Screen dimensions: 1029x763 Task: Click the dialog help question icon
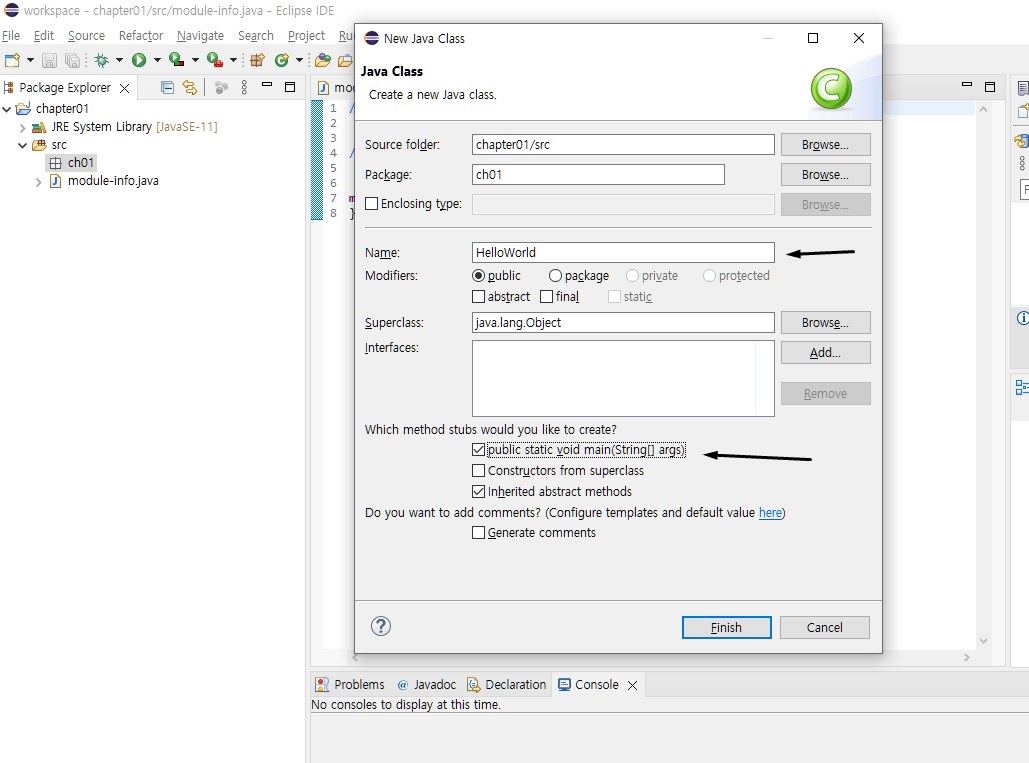381,626
